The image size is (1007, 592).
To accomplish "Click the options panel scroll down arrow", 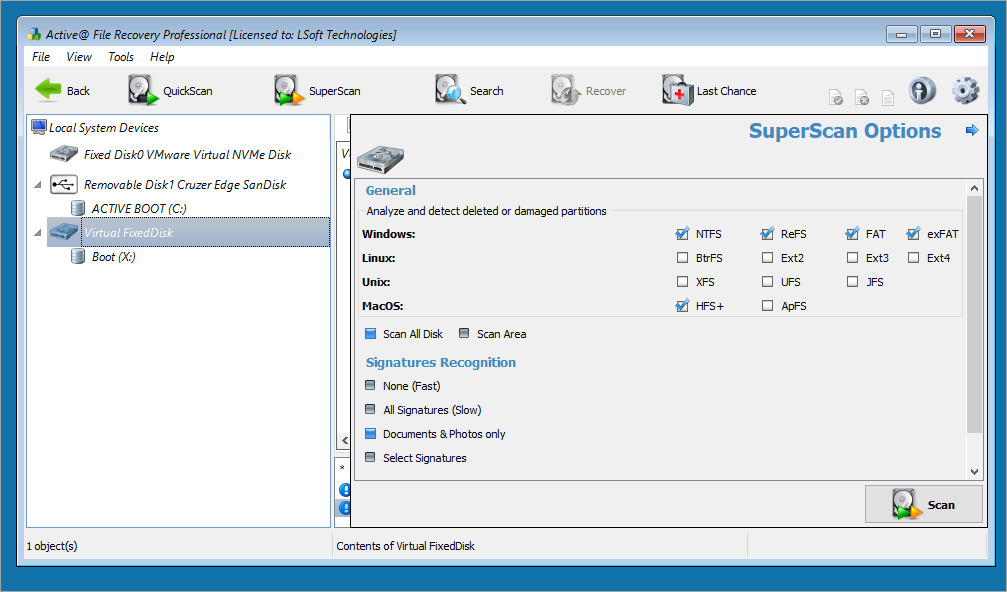I will point(974,471).
